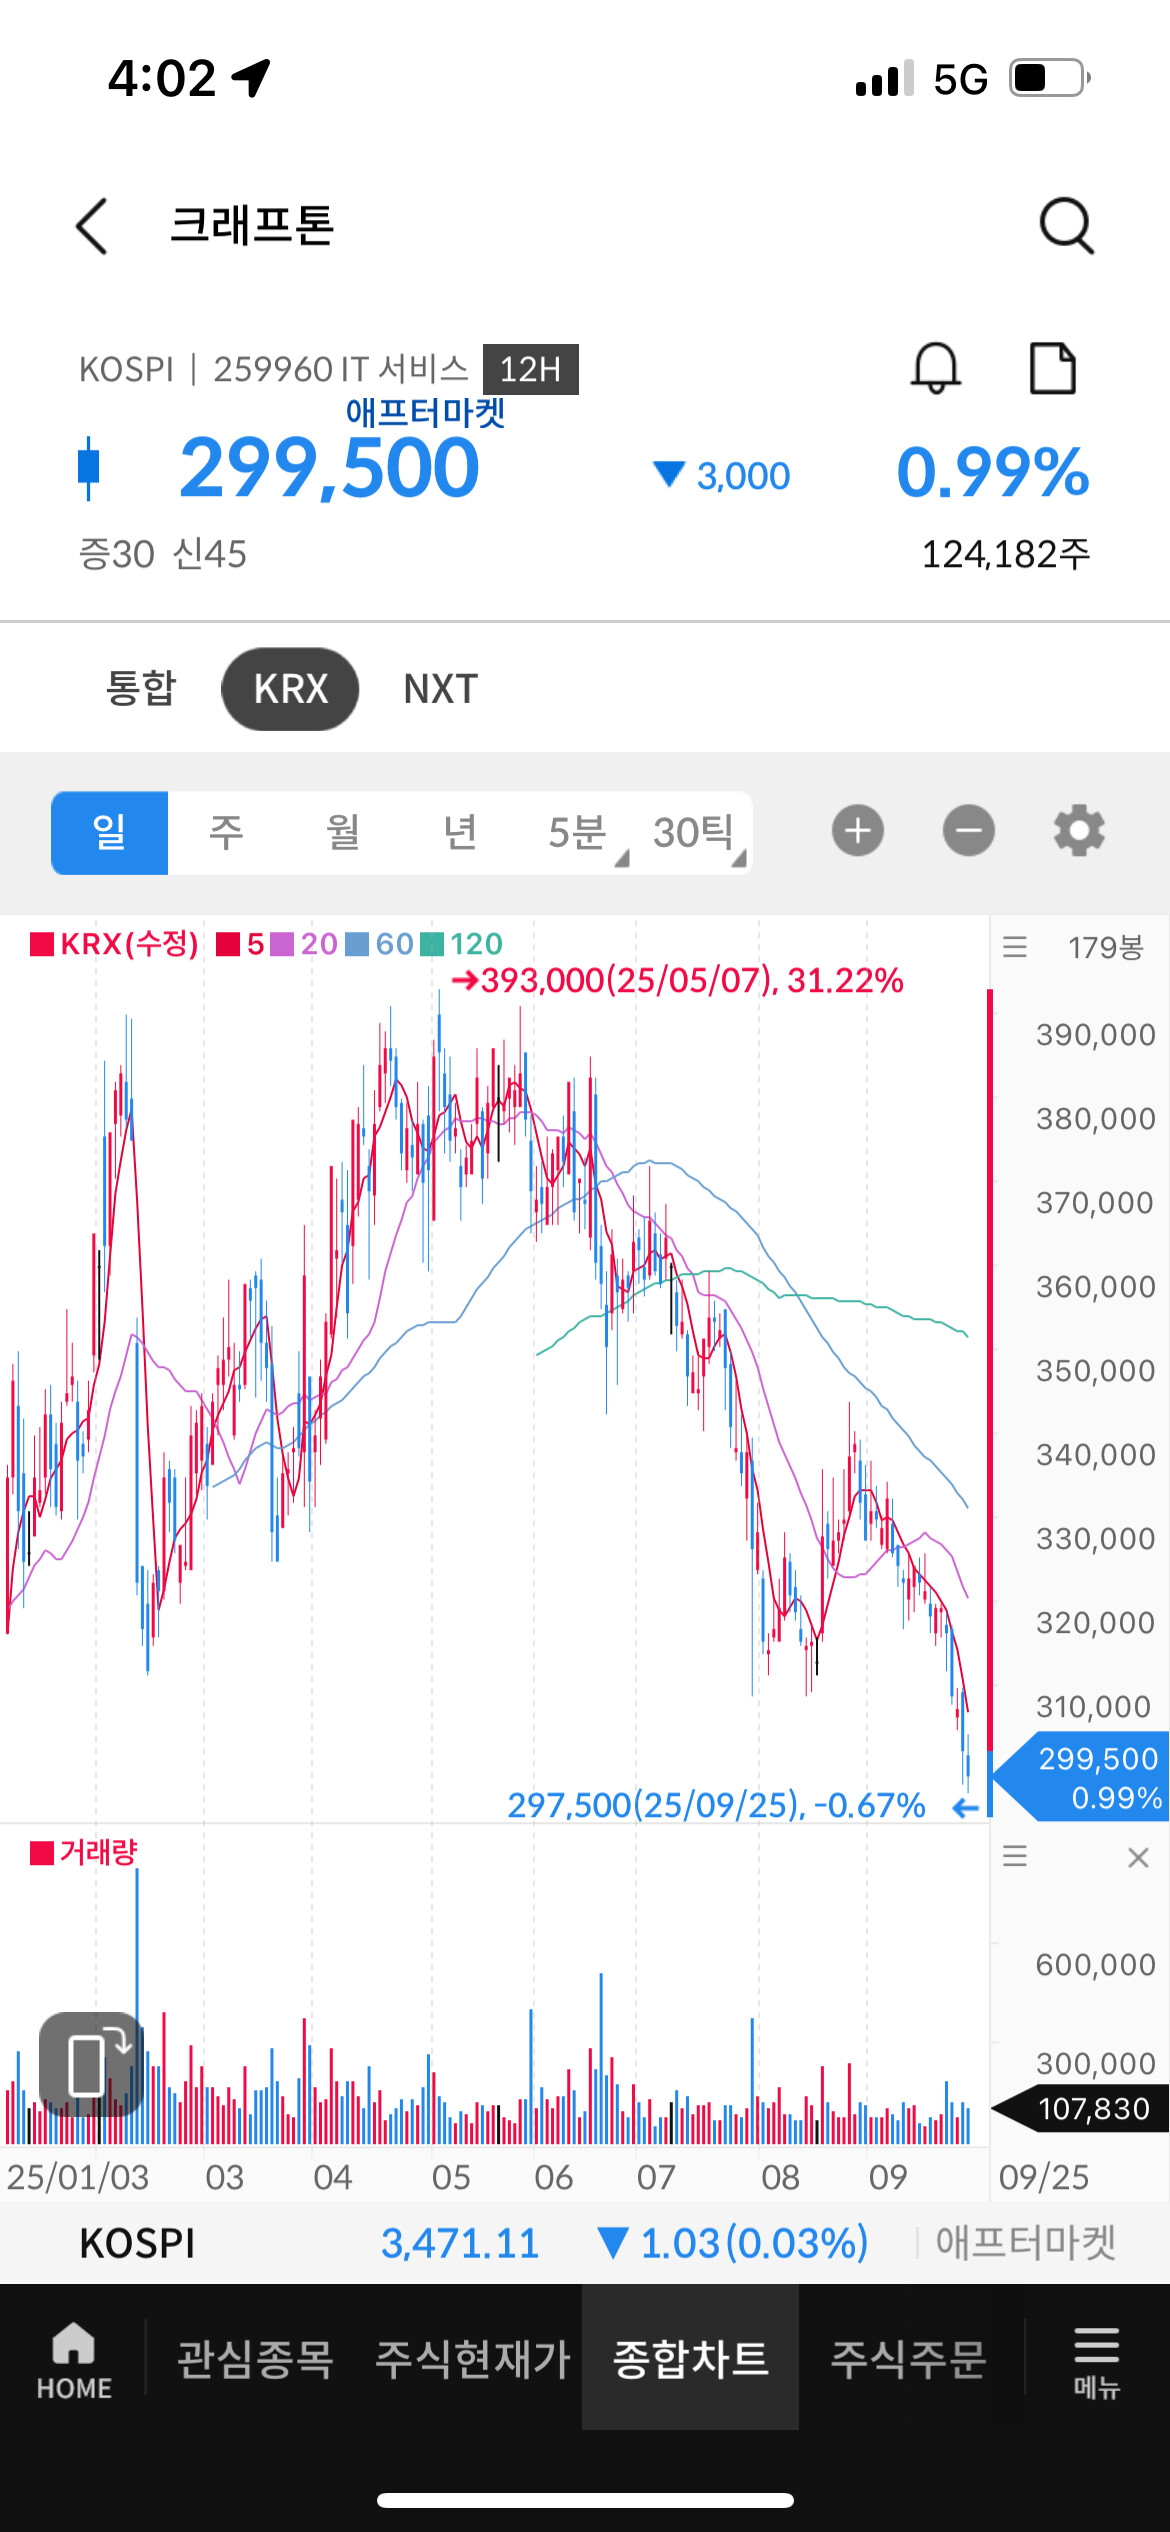Image resolution: width=1170 pixels, height=2532 pixels.
Task: Tap the 60-day moving average swatch
Action: [x=357, y=944]
